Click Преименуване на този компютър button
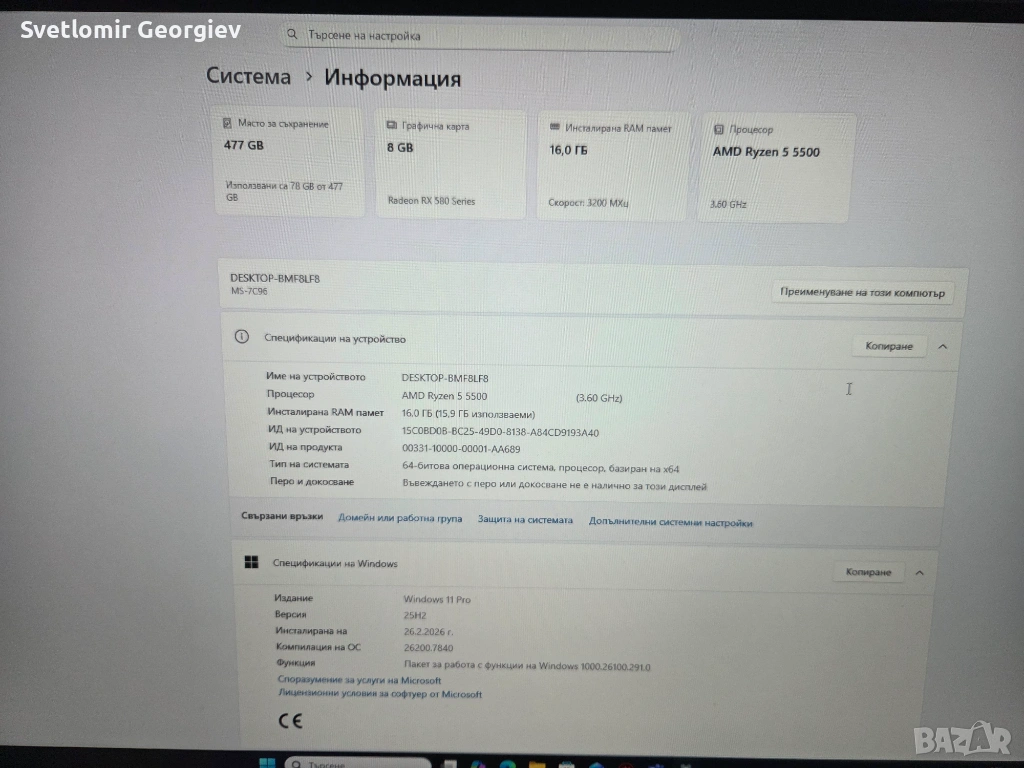Image resolution: width=1024 pixels, height=768 pixels. click(862, 293)
